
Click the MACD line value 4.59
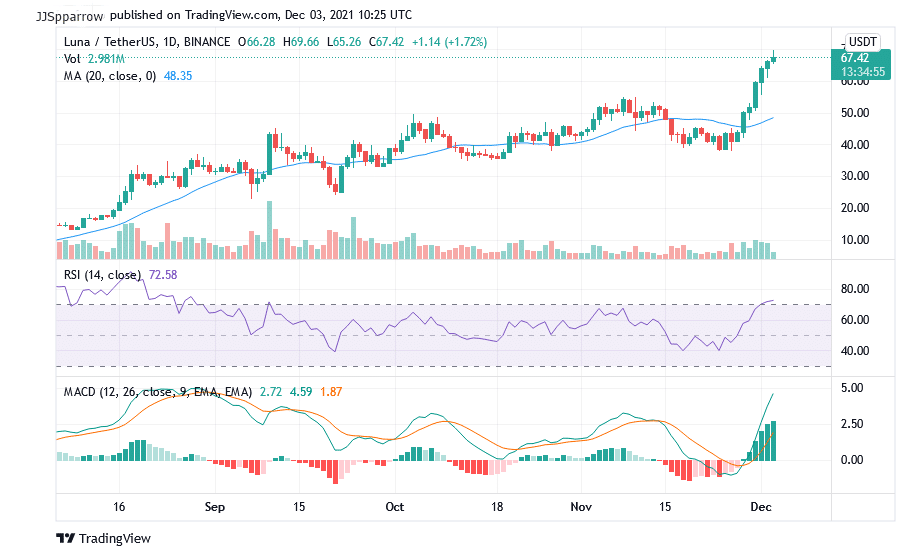301,392
